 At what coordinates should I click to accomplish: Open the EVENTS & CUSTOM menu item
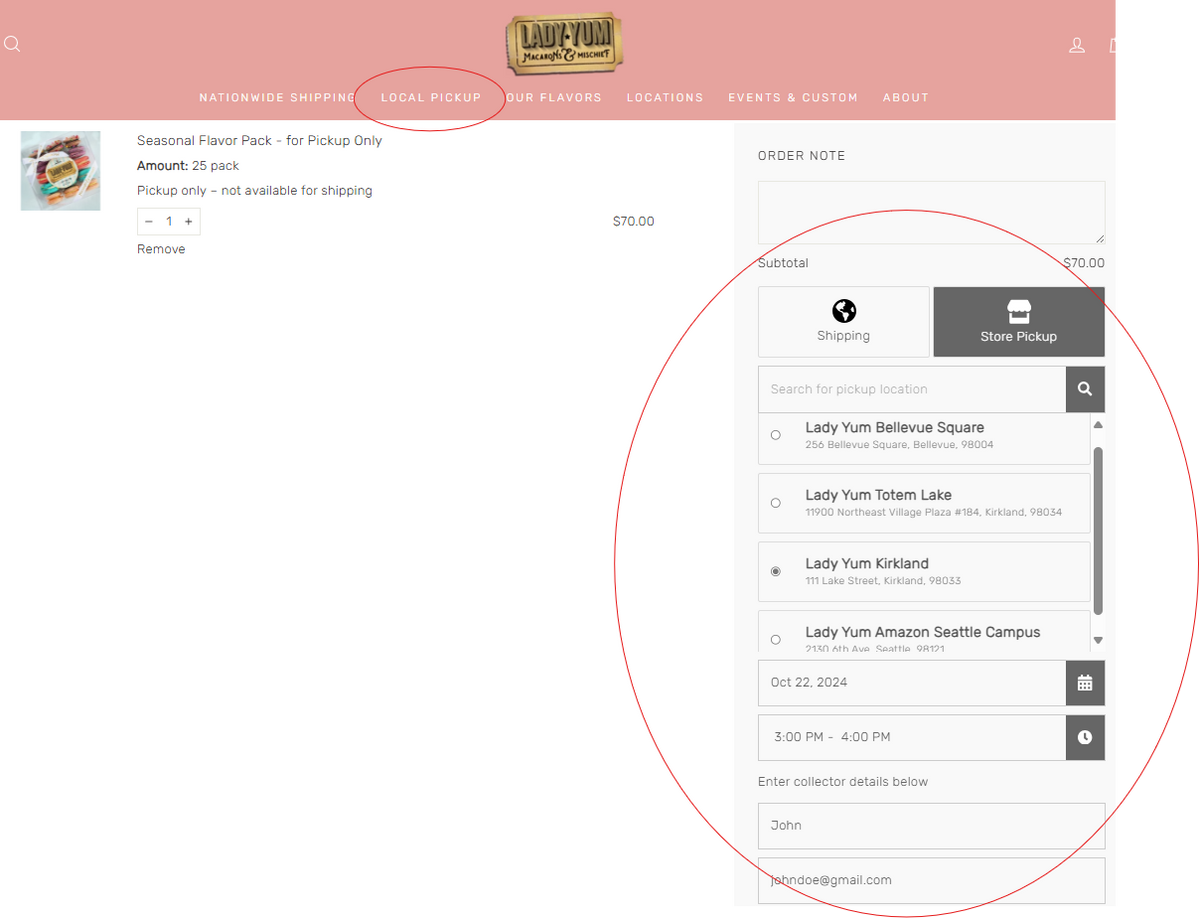tap(793, 97)
